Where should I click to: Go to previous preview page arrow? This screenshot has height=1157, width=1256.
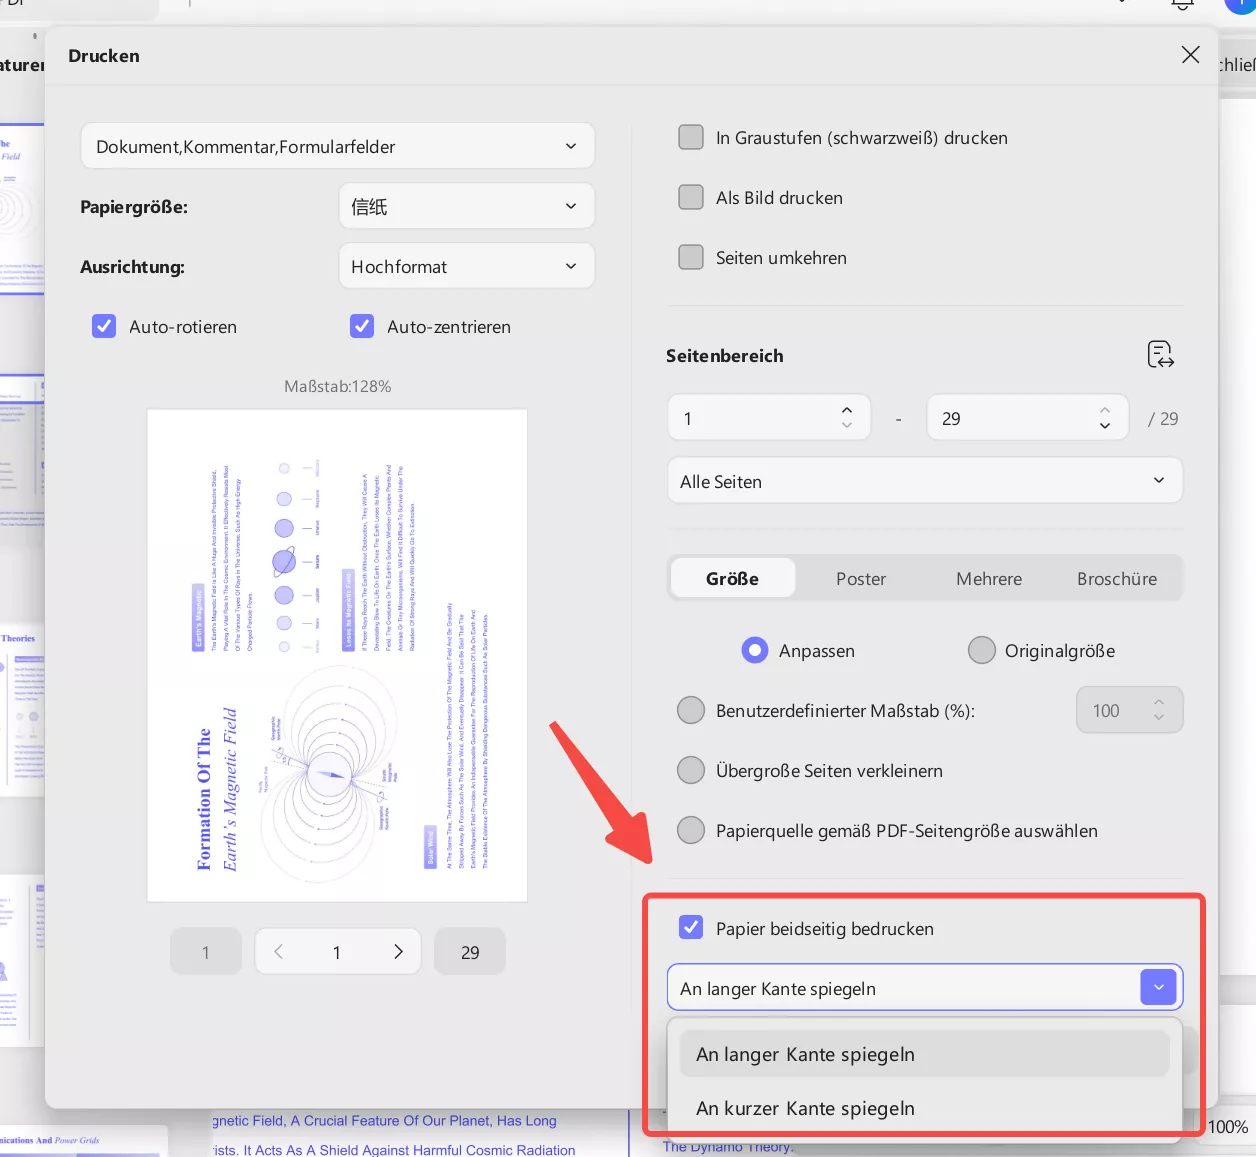click(279, 952)
